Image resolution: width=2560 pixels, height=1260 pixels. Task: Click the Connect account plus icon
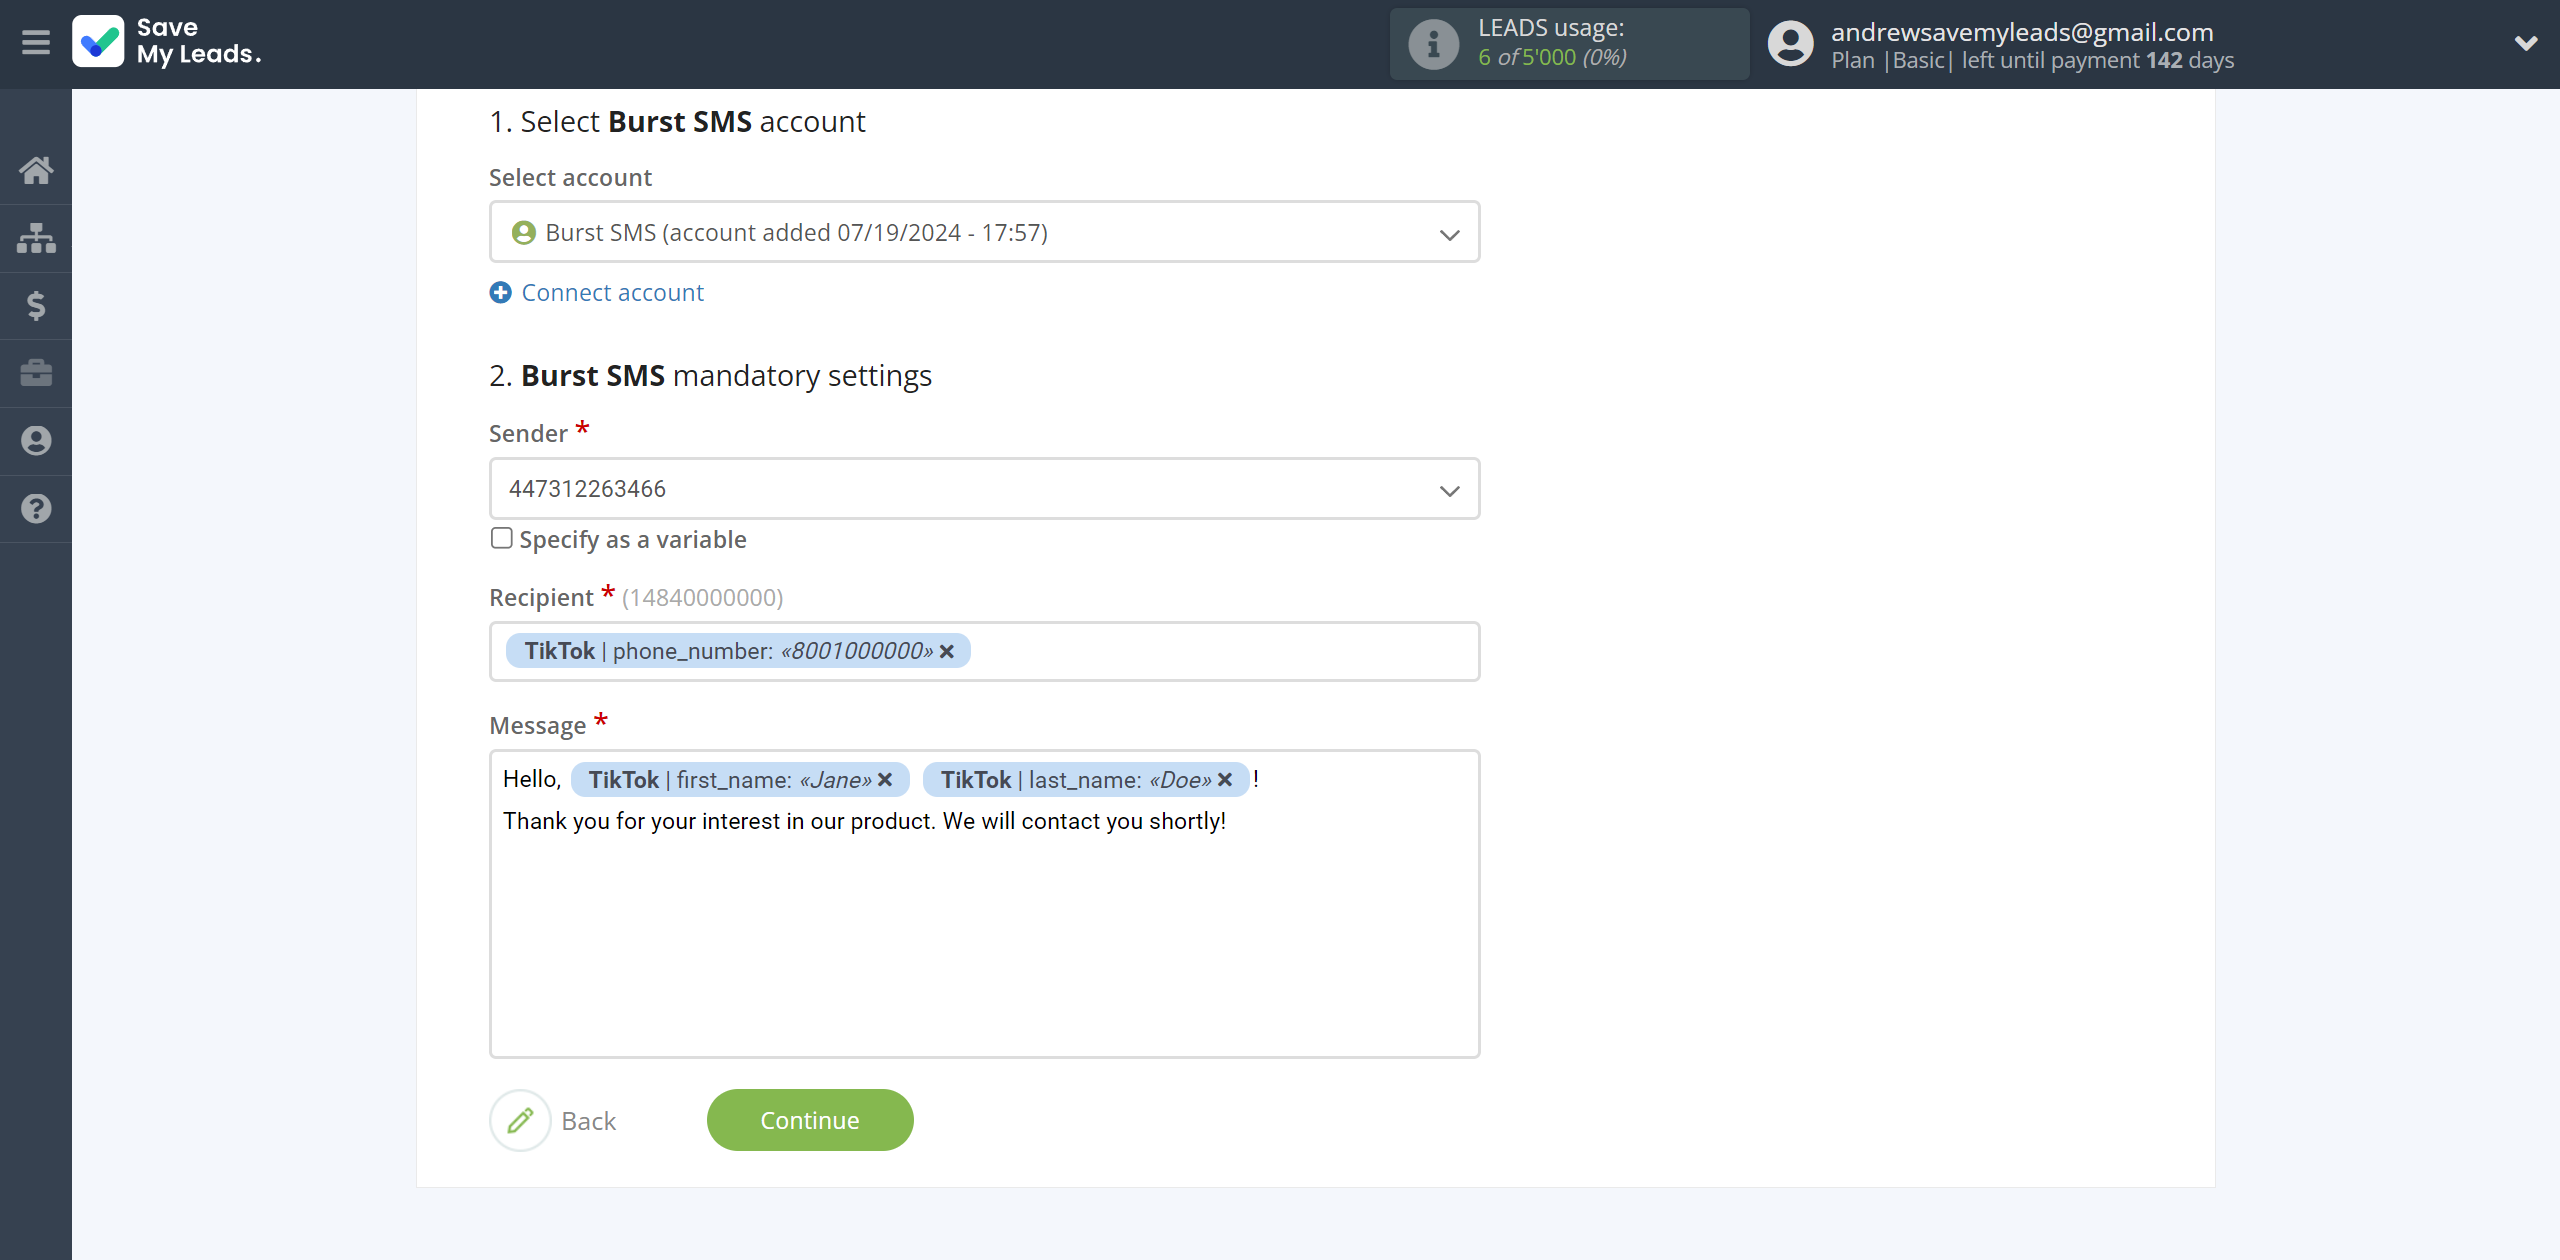[x=501, y=293]
